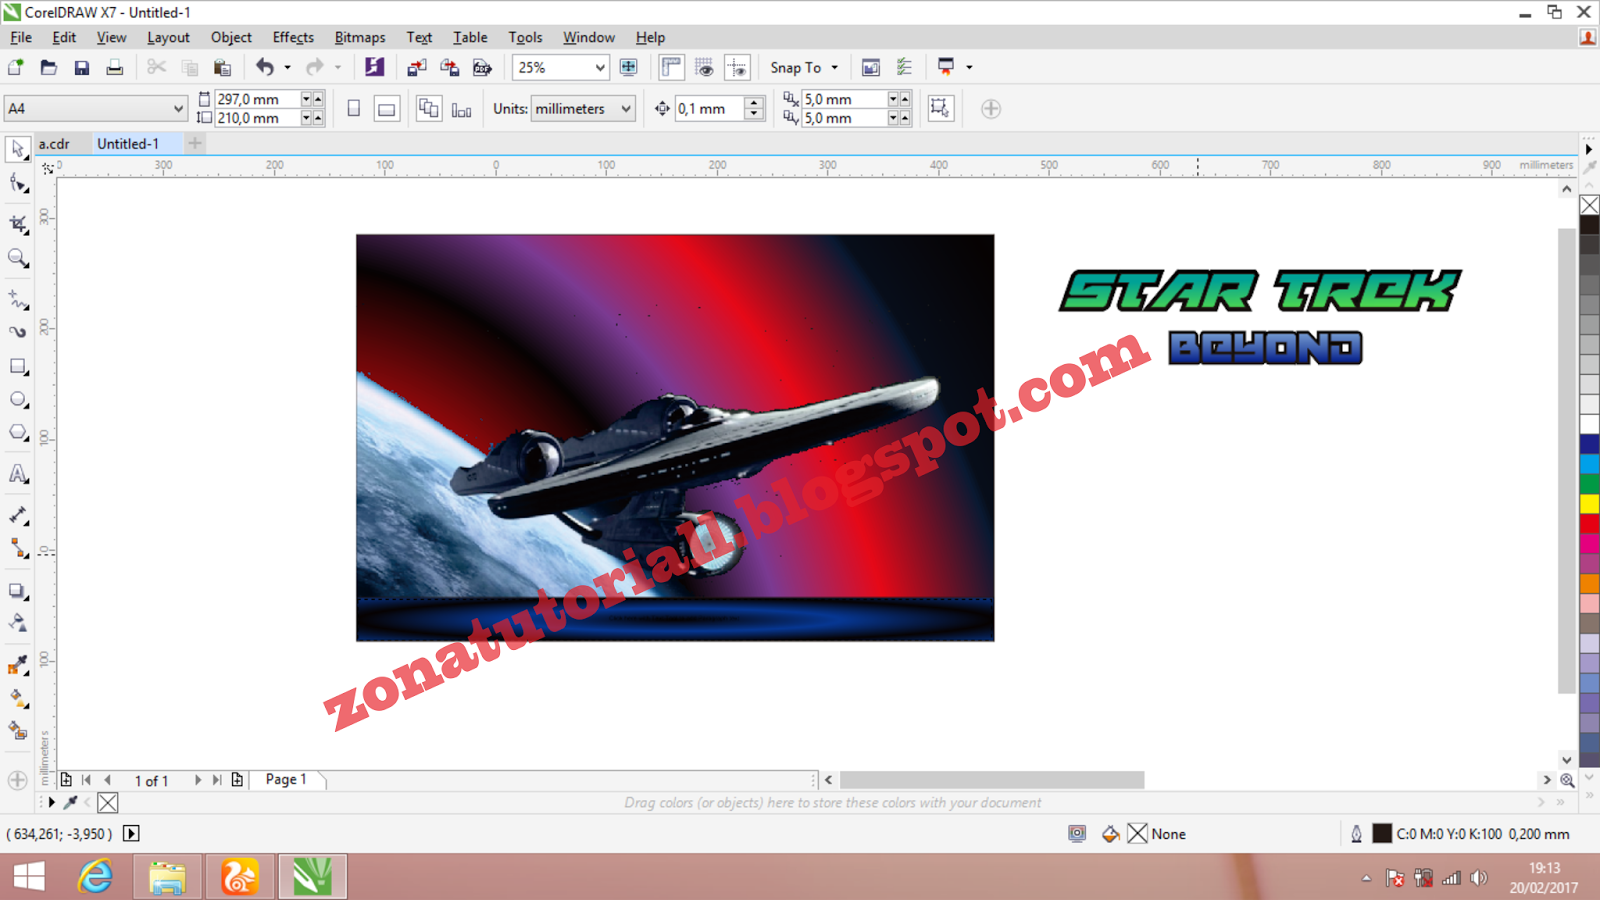
Task: Click the Publish to PDF icon
Action: click(x=483, y=67)
